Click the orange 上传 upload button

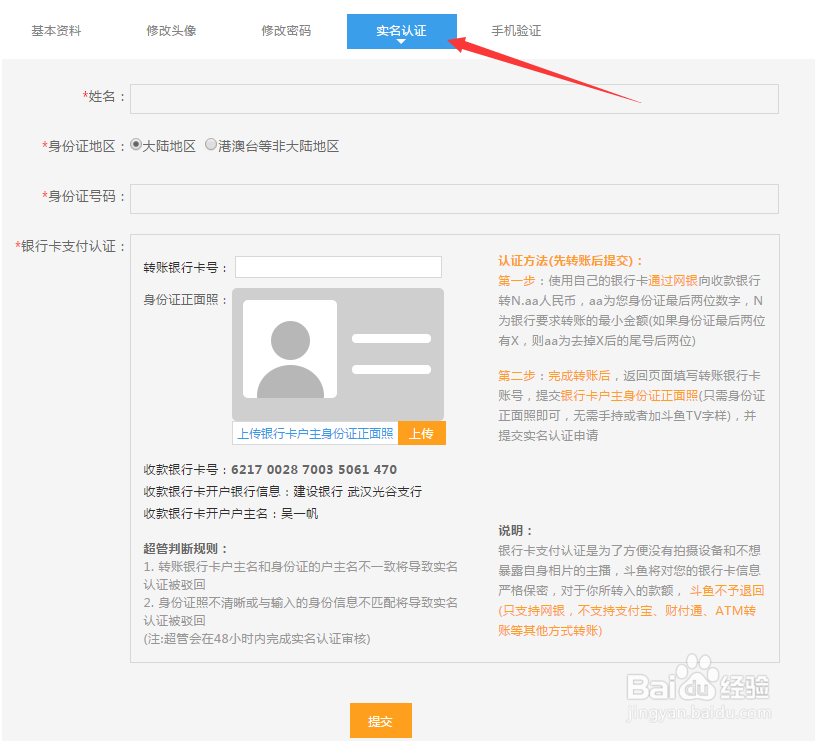pos(421,434)
